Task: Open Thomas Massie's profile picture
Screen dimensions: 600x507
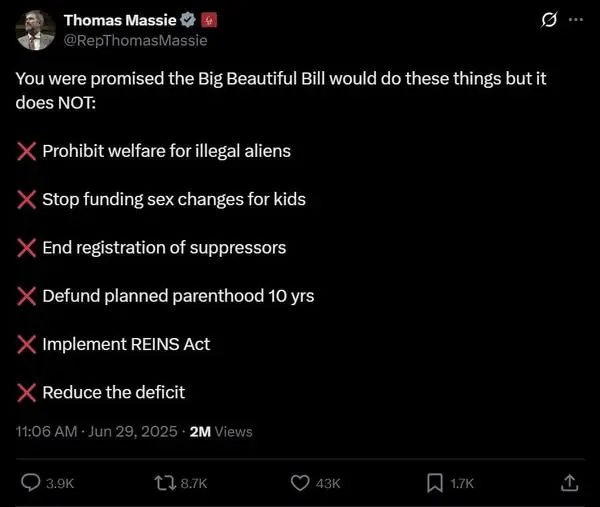Action: pyautogui.click(x=35, y=30)
